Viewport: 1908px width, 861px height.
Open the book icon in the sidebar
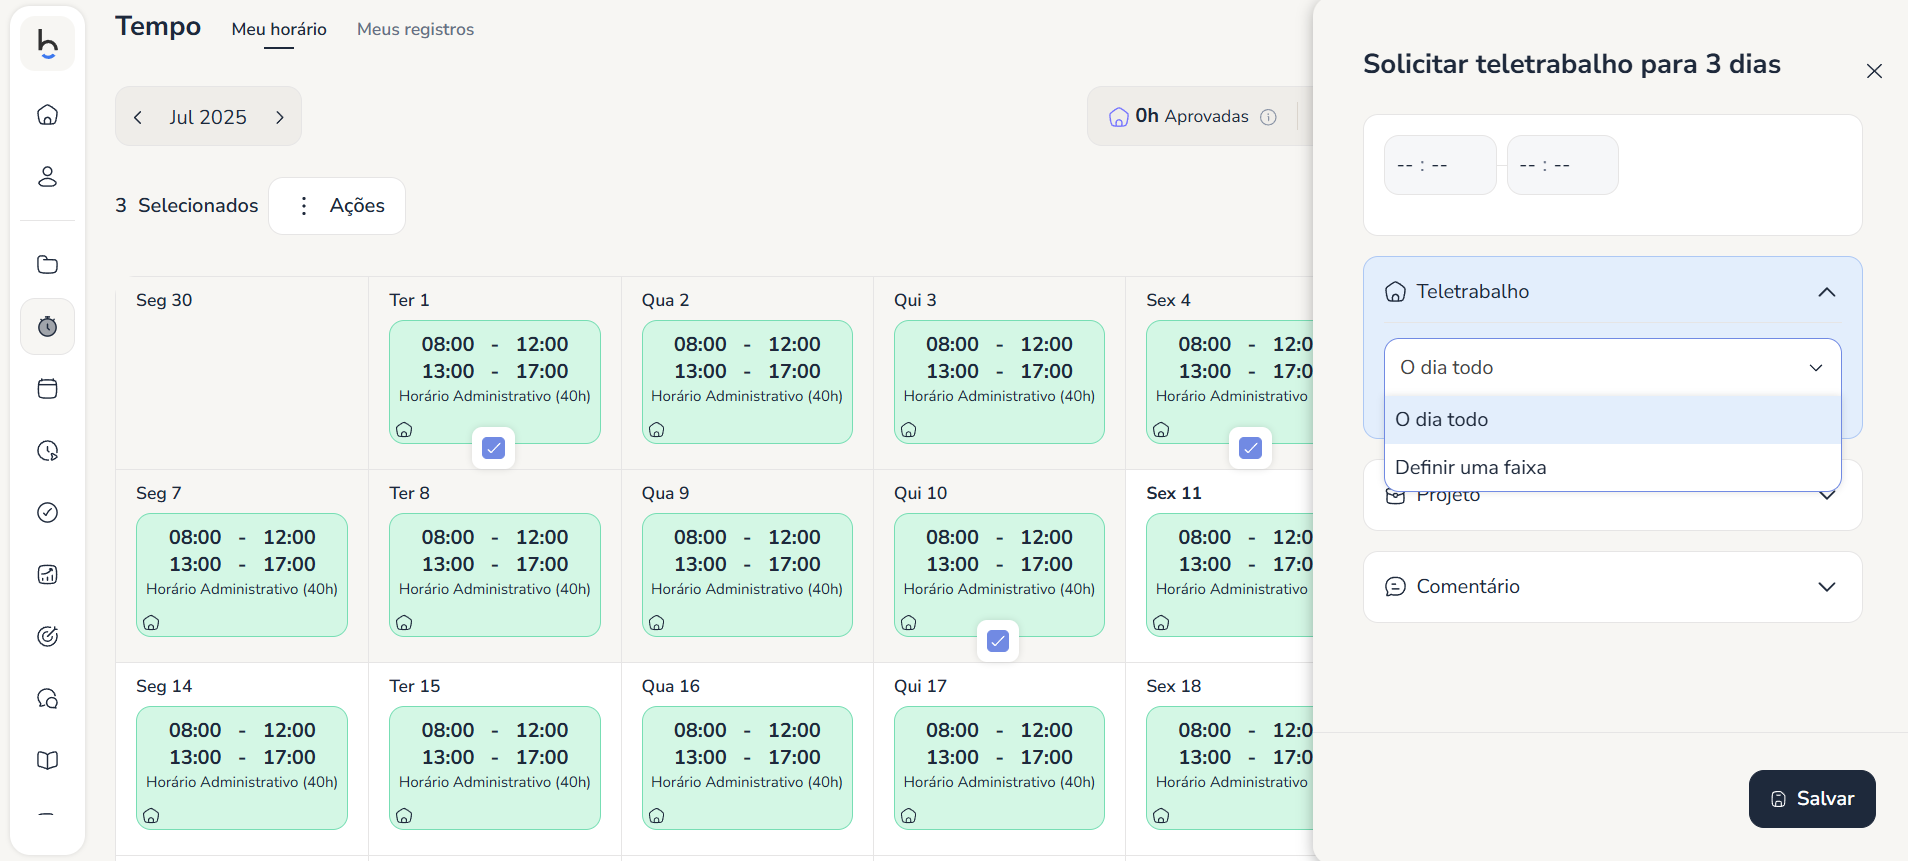click(x=47, y=761)
